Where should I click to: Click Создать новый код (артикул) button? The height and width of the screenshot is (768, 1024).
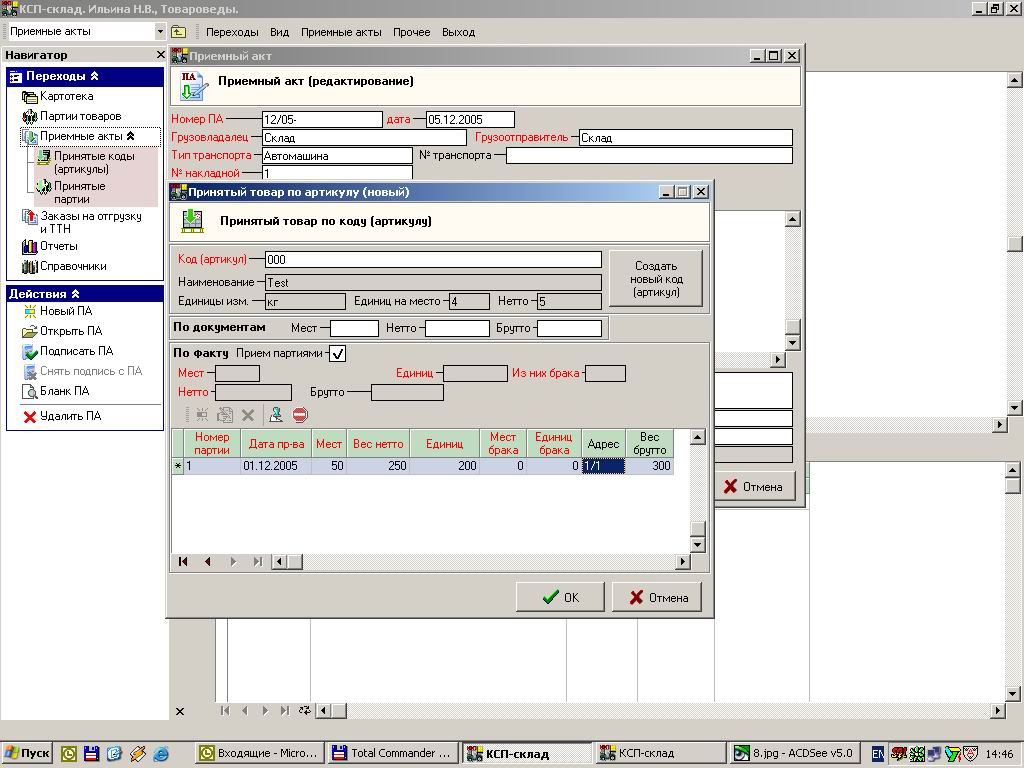click(x=656, y=279)
